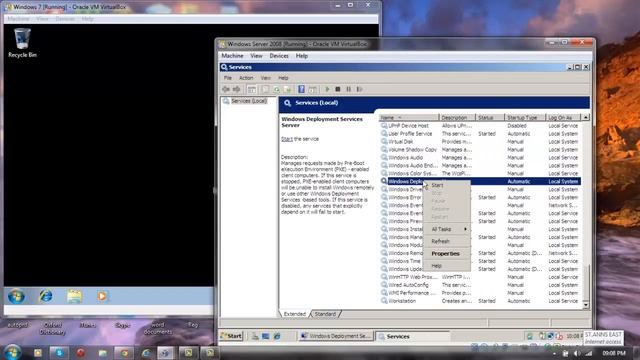Viewport: 640px width, 360px height.
Task: Click the Forward arrow in Services toolbar
Action: (237, 89)
